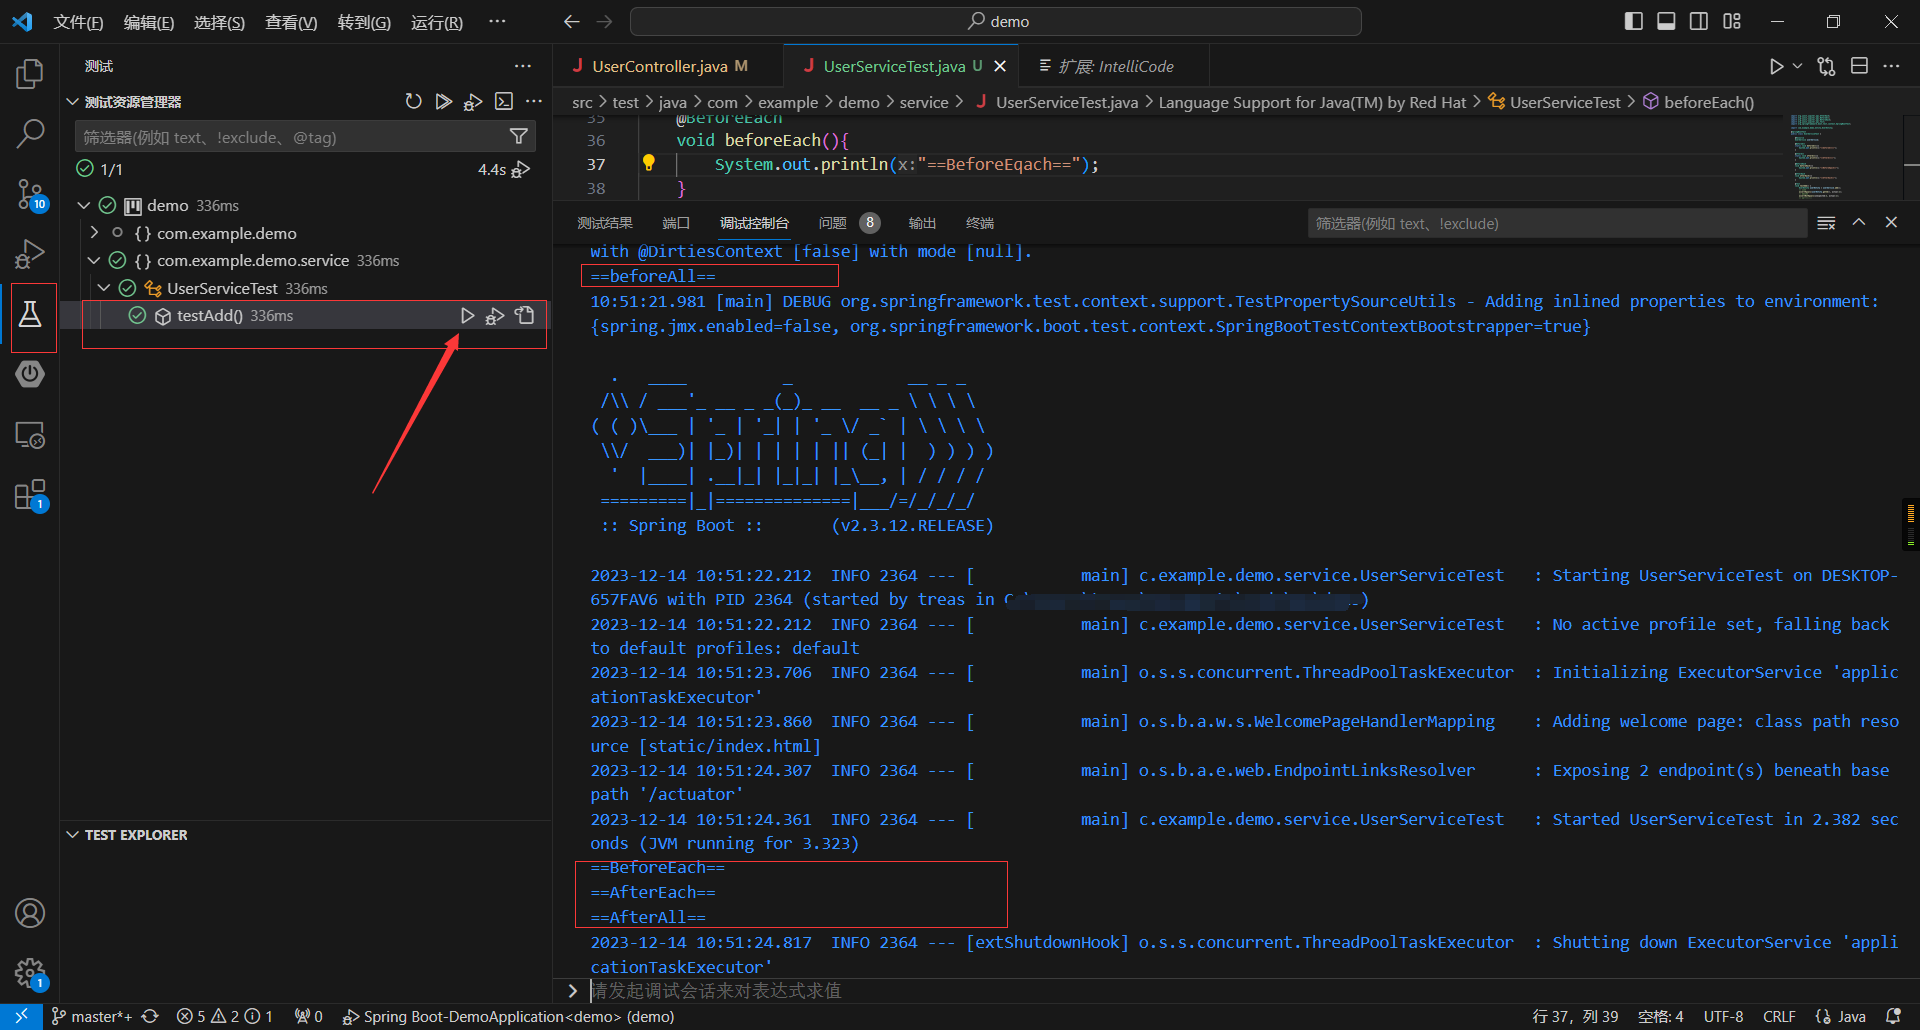Go back in navigation history
The image size is (1920, 1030).
point(571,21)
